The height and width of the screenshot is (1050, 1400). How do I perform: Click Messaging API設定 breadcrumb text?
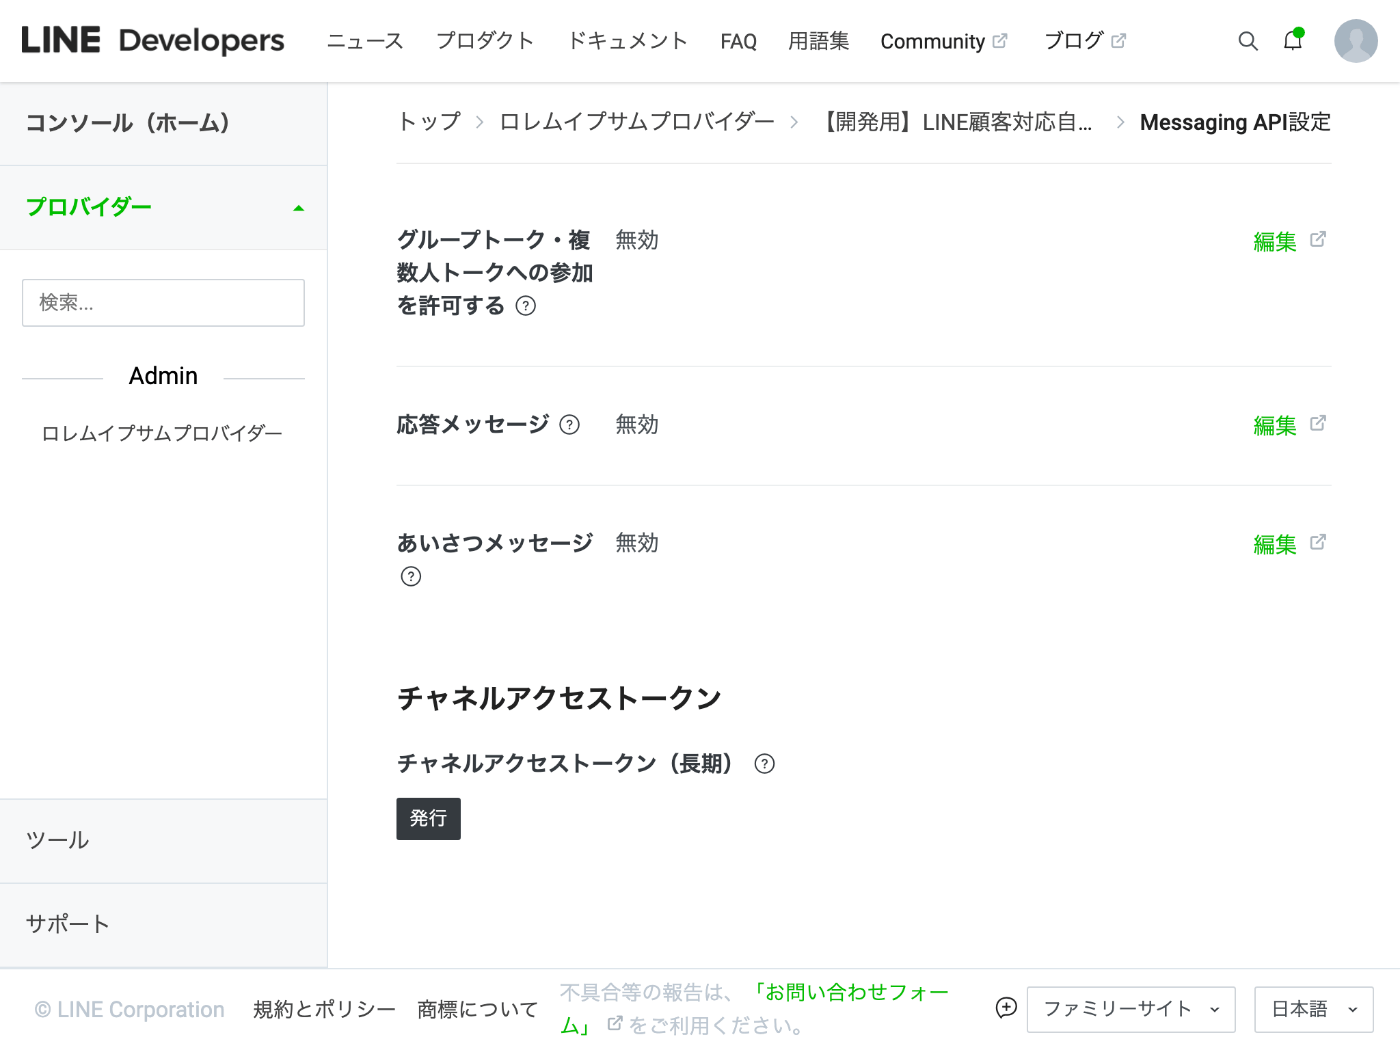[x=1235, y=122]
